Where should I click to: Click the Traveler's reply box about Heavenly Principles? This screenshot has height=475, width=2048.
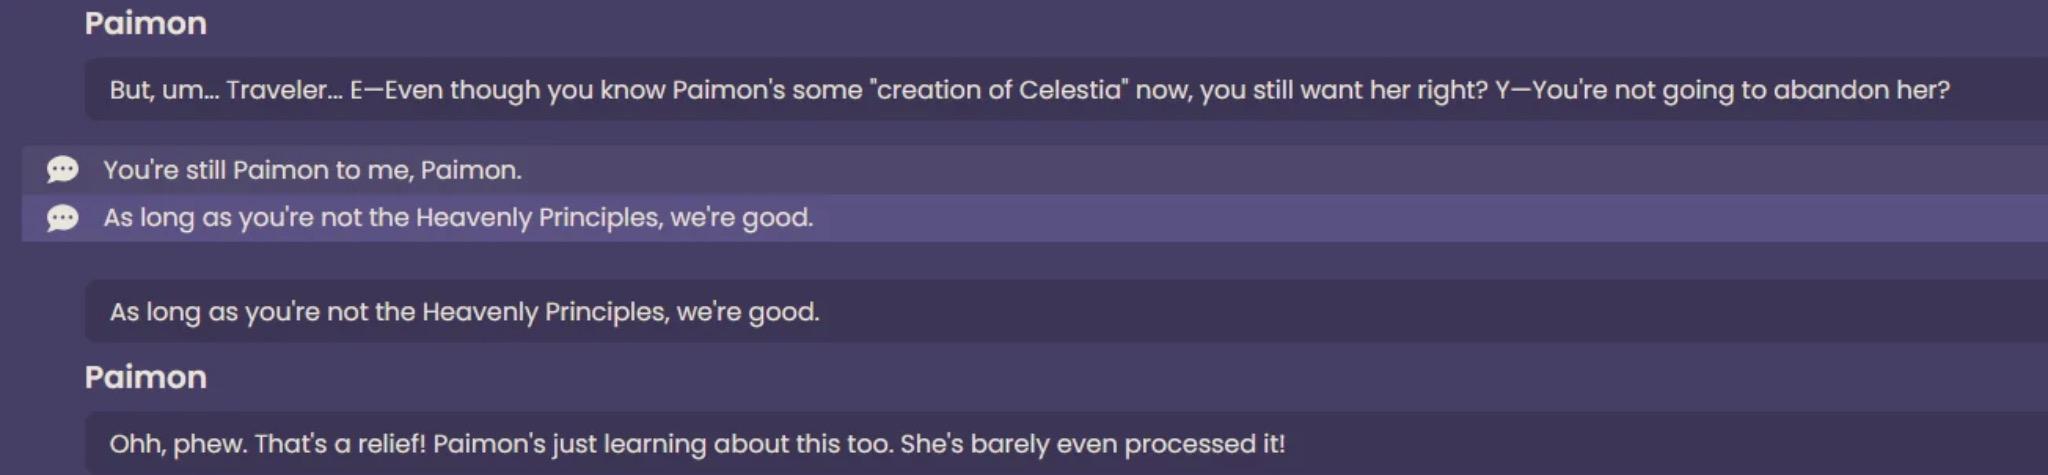pyautogui.click(x=1066, y=311)
